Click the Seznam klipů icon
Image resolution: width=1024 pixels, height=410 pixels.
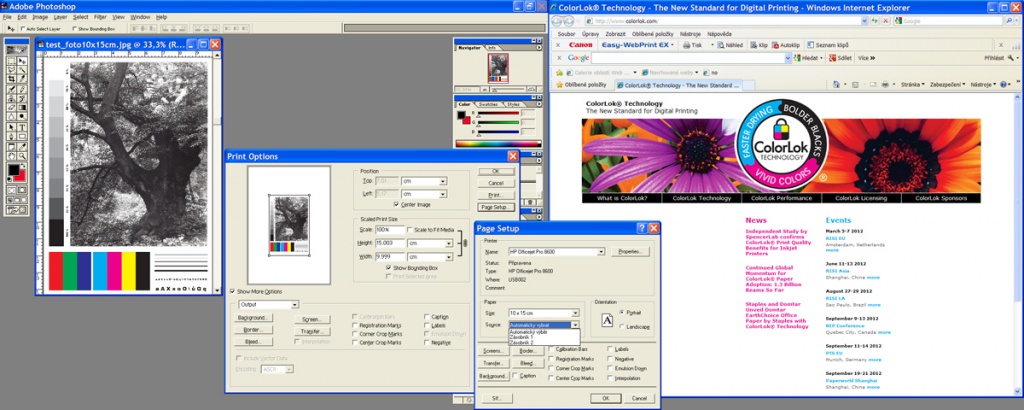point(810,45)
